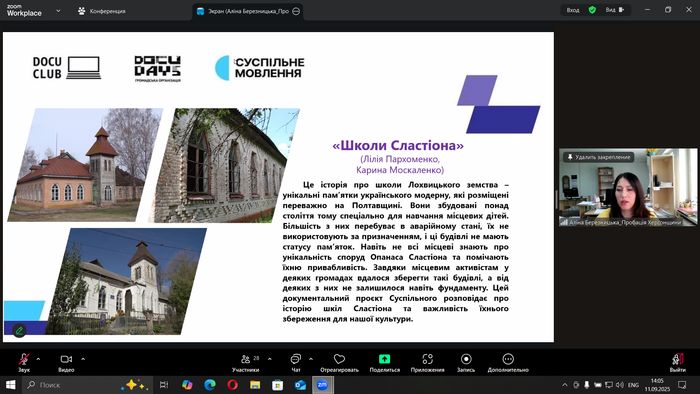
Task: Click the Отреагировать reactions heart icon
Action: [x=339, y=359]
